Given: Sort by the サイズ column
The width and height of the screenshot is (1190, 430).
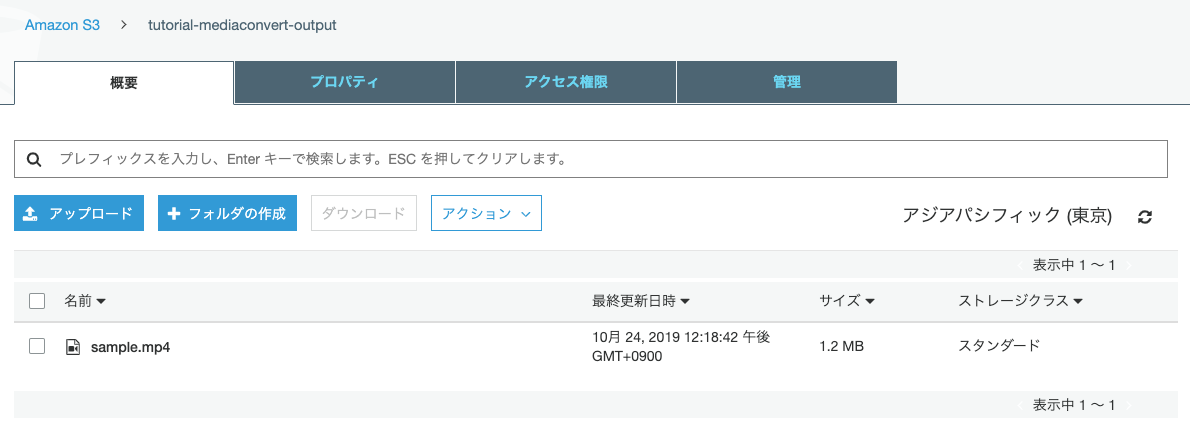Looking at the screenshot, I should 847,301.
